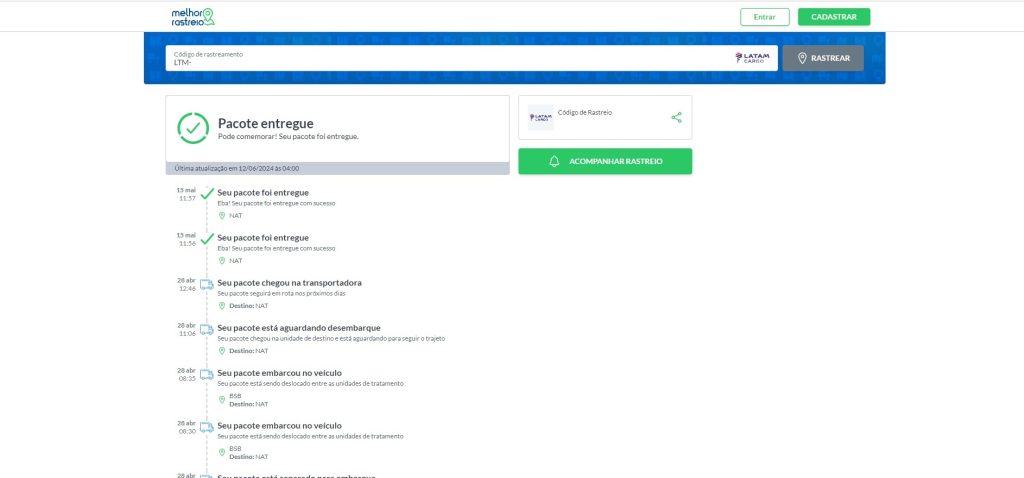
Task: Click 'Destino: NAT' under the 12:46 event
Action: [249, 306]
